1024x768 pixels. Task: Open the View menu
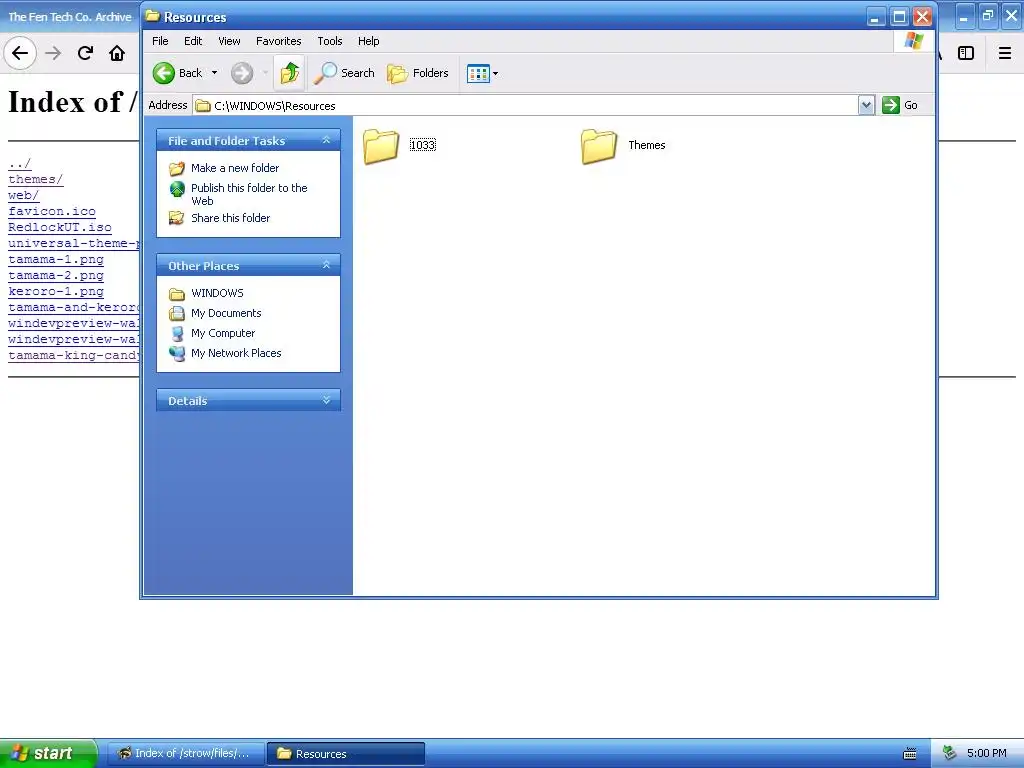click(x=229, y=41)
